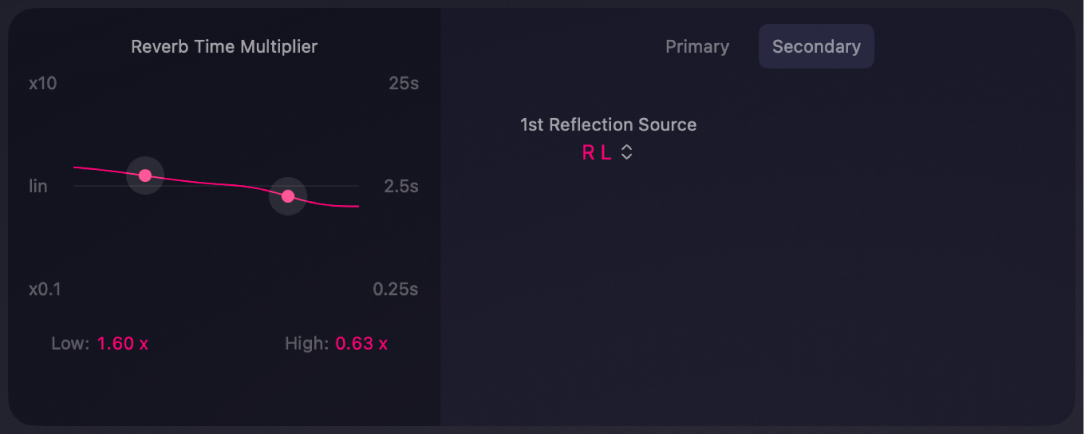Click the Reverb Time Multiplier title
The height and width of the screenshot is (436, 1086).
(x=224, y=47)
